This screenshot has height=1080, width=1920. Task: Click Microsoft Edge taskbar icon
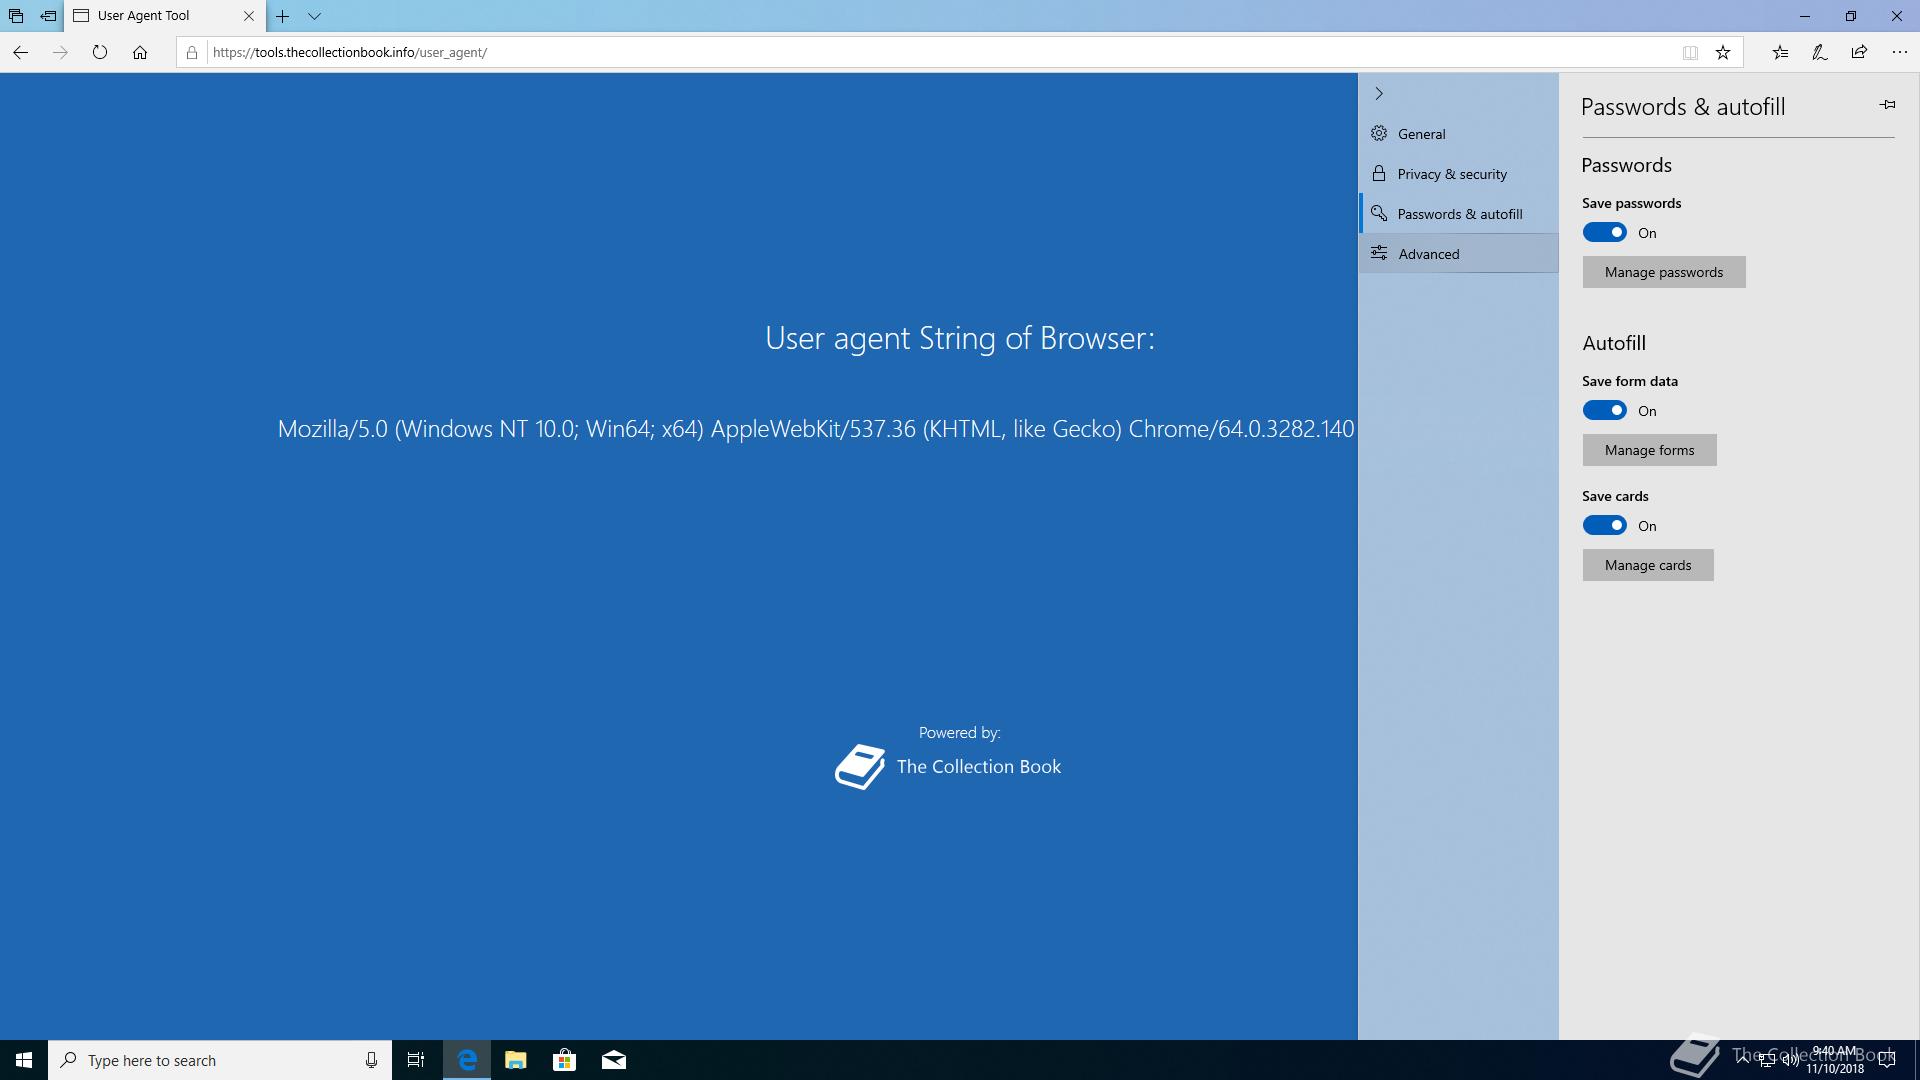(x=467, y=1060)
